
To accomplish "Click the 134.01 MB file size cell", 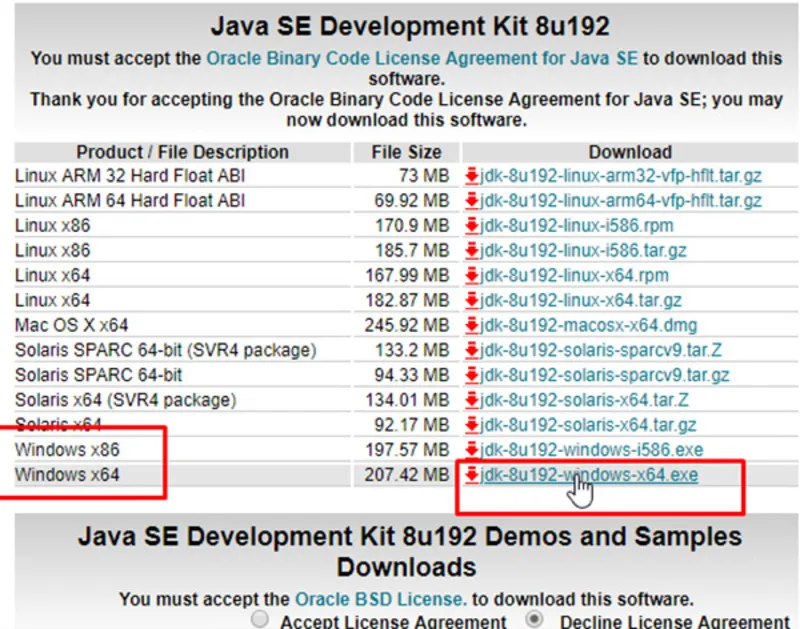I will coord(407,400).
